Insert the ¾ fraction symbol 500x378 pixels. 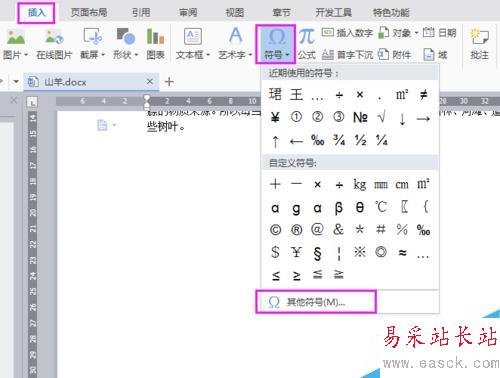click(339, 140)
